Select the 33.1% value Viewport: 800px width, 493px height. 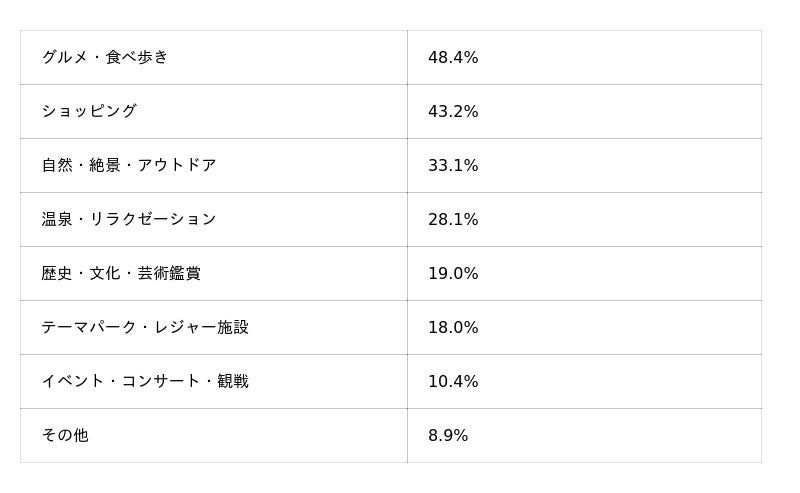pyautogui.click(x=453, y=166)
